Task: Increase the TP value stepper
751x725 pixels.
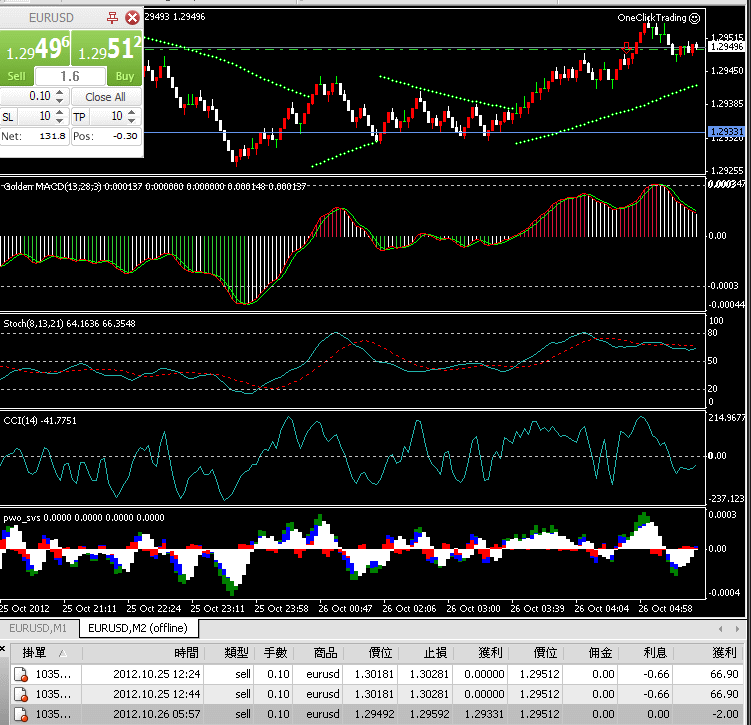Action: [132, 112]
